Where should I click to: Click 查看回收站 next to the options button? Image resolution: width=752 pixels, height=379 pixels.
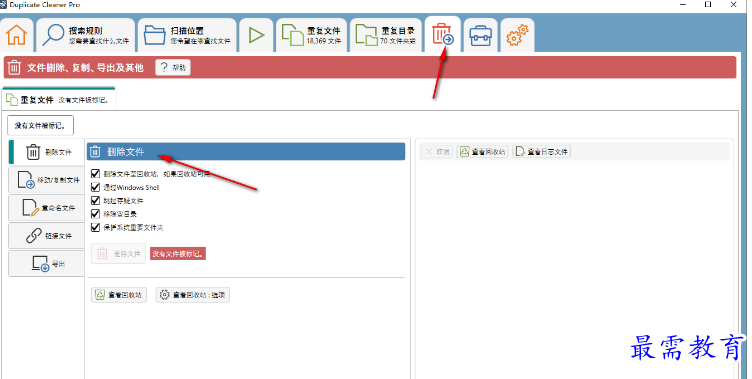click(x=118, y=295)
